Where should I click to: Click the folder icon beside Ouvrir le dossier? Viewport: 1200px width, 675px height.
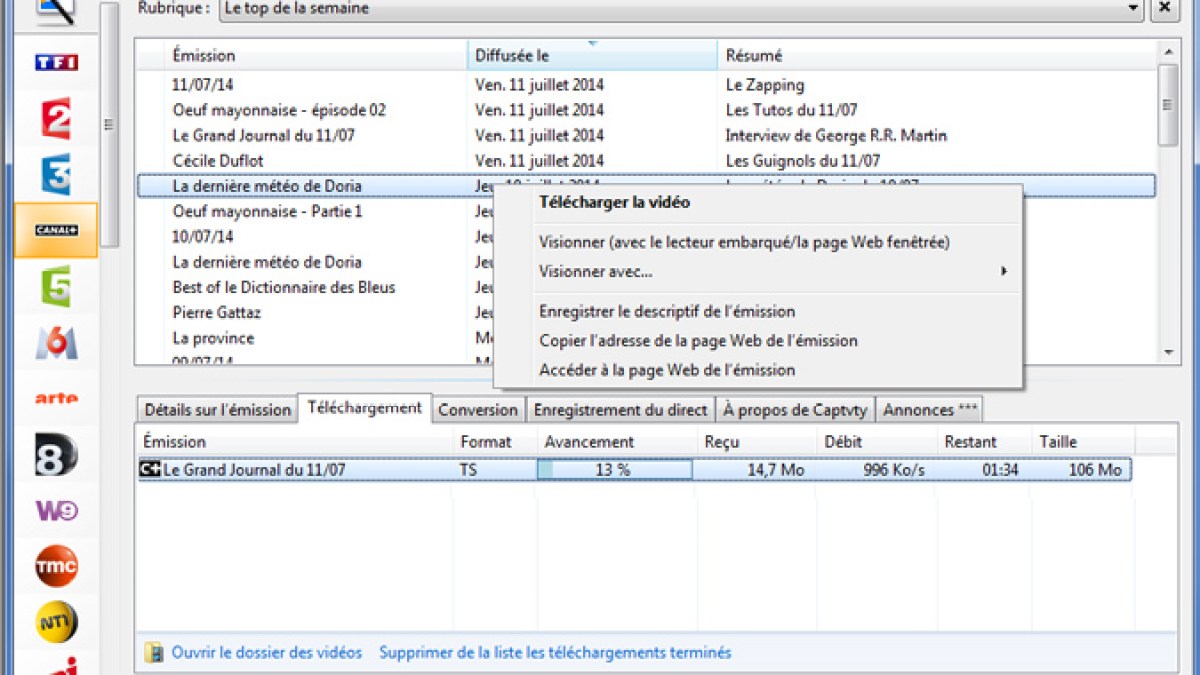(x=153, y=653)
